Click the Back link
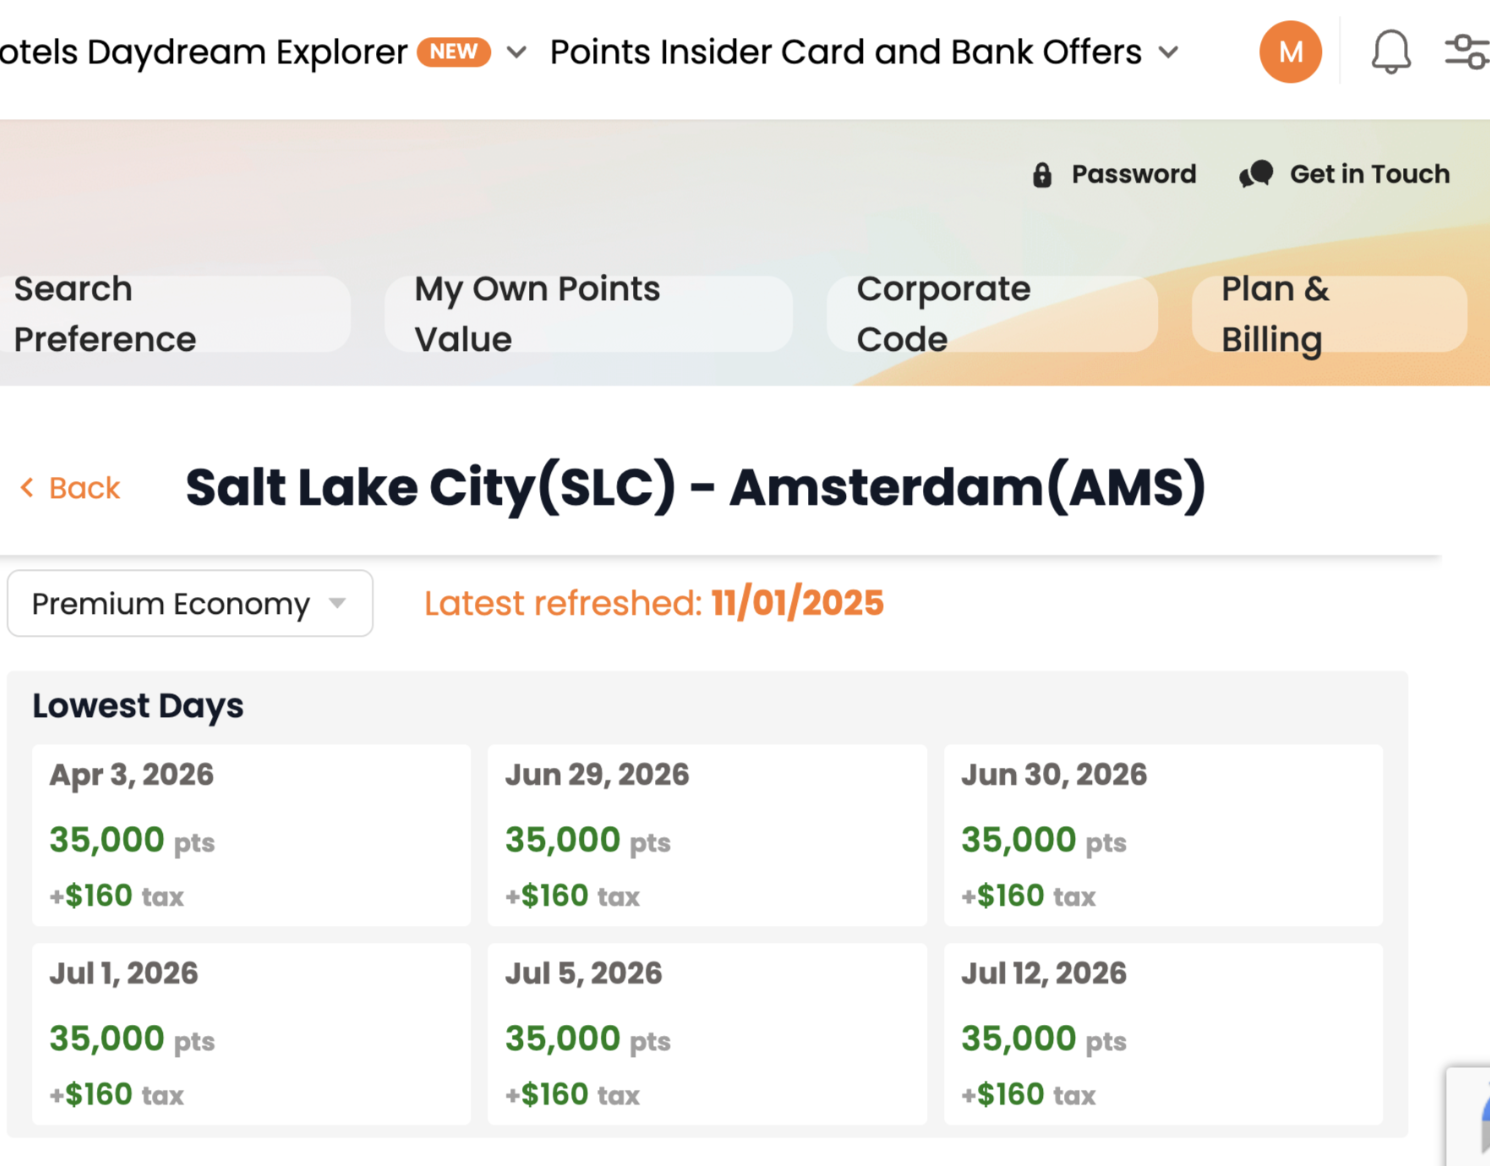The image size is (1490, 1166). click(84, 488)
